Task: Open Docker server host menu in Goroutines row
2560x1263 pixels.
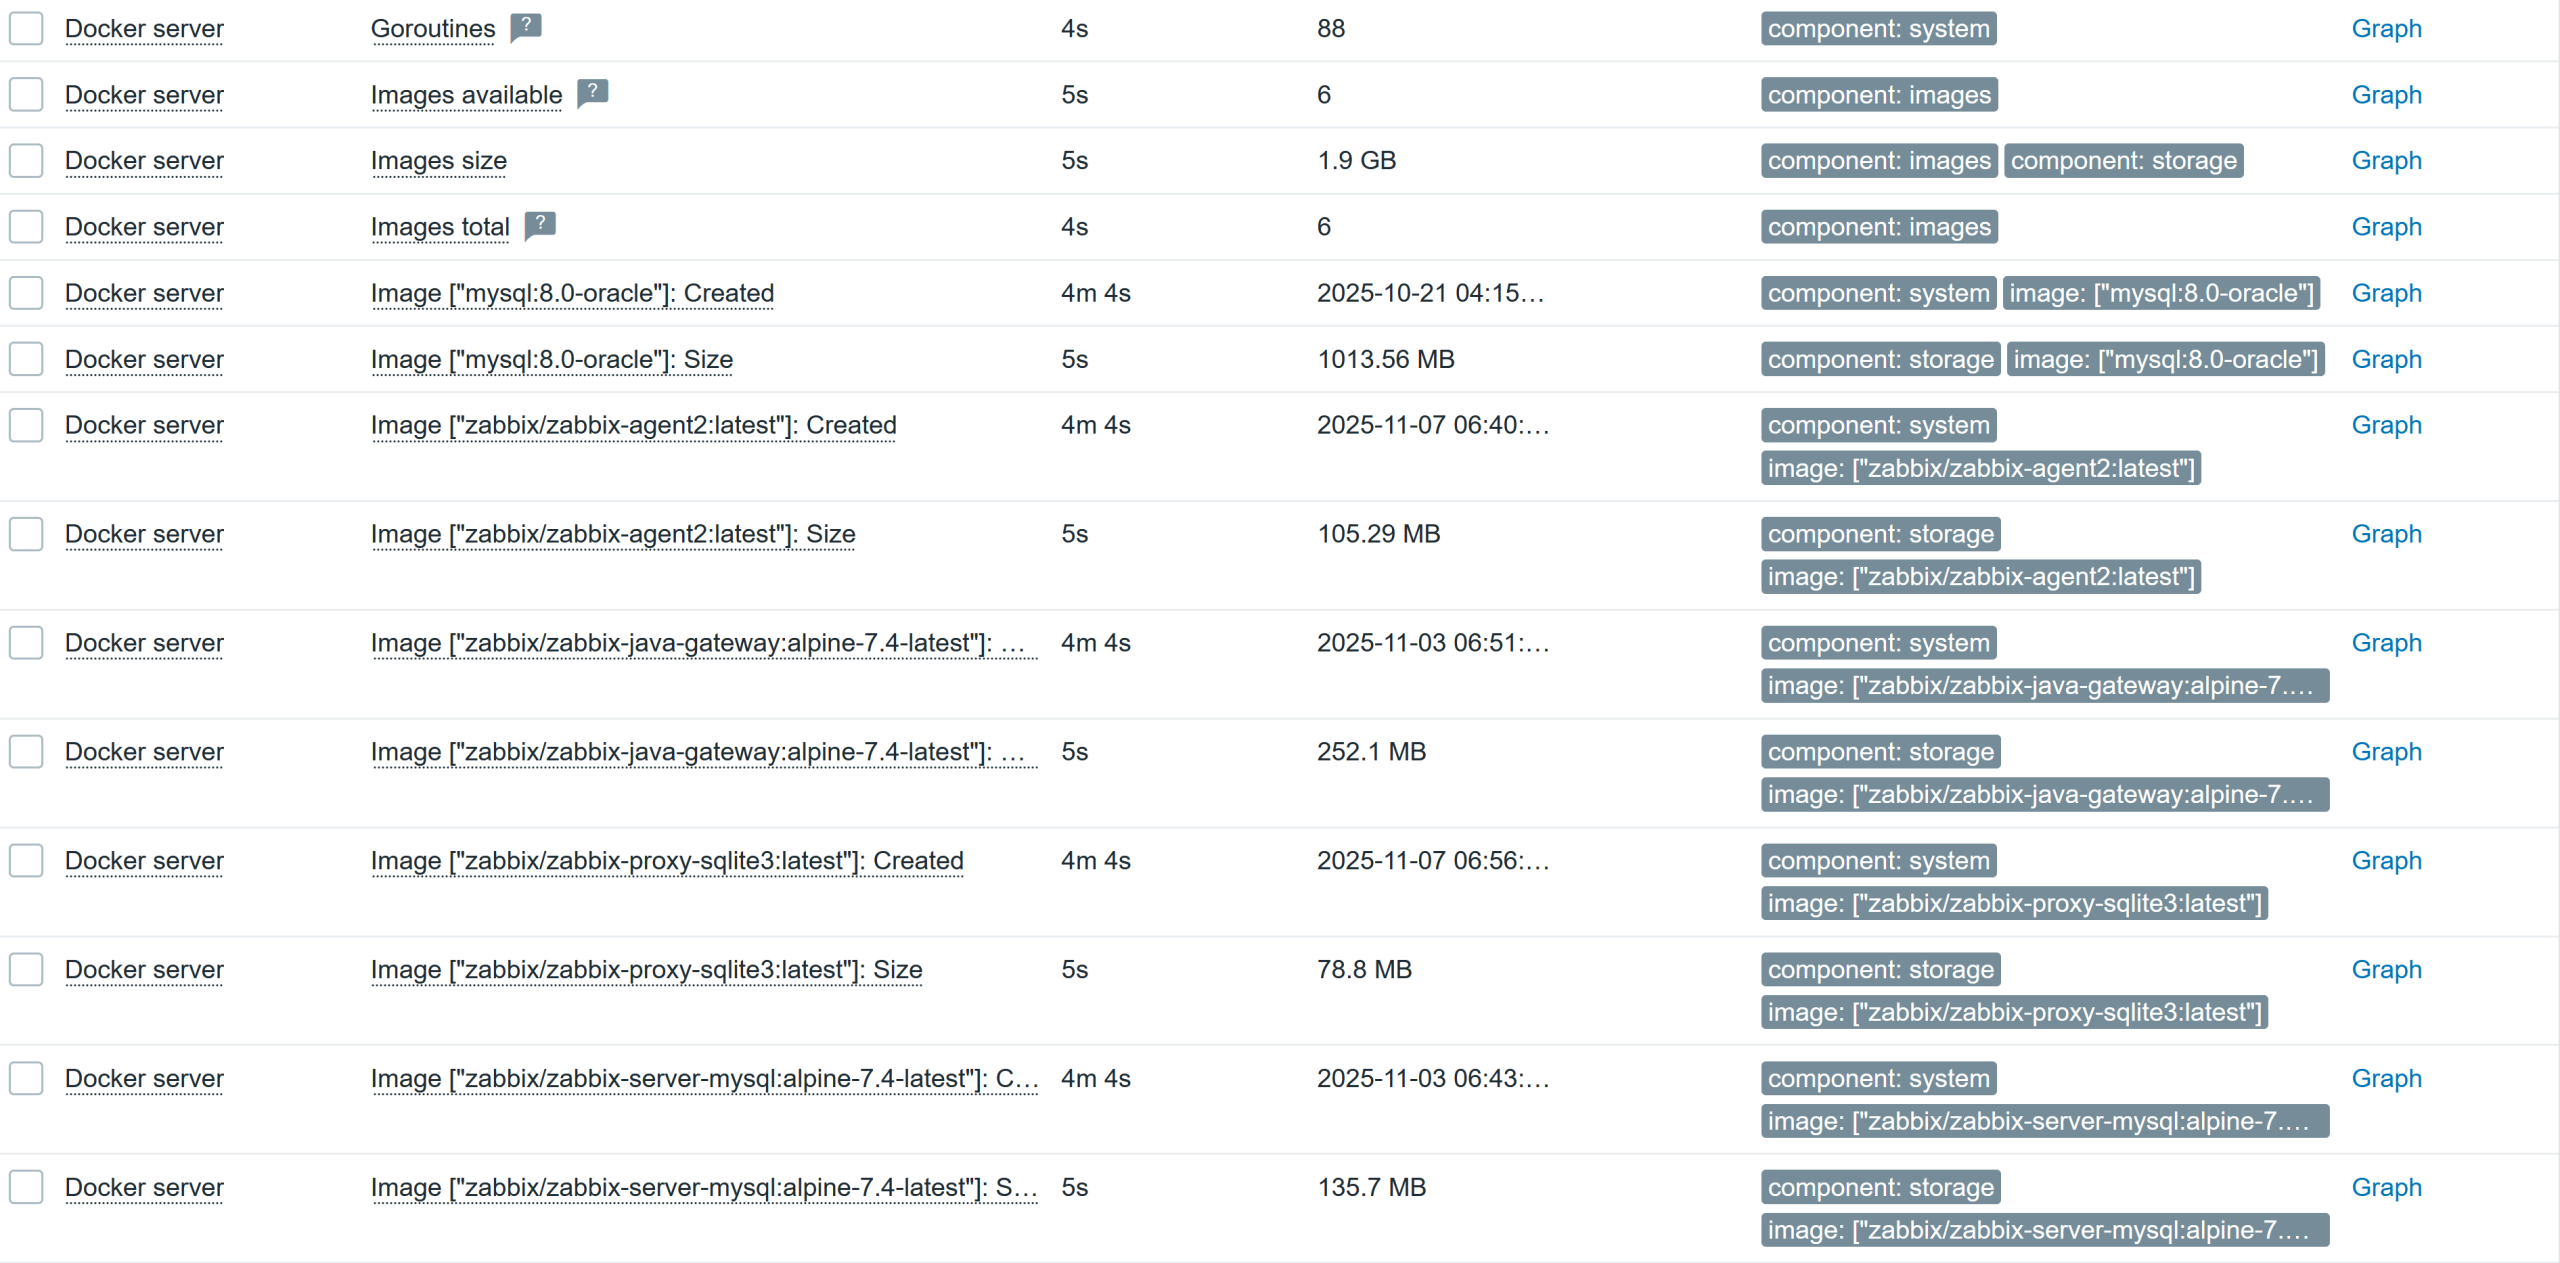Action: 144,29
